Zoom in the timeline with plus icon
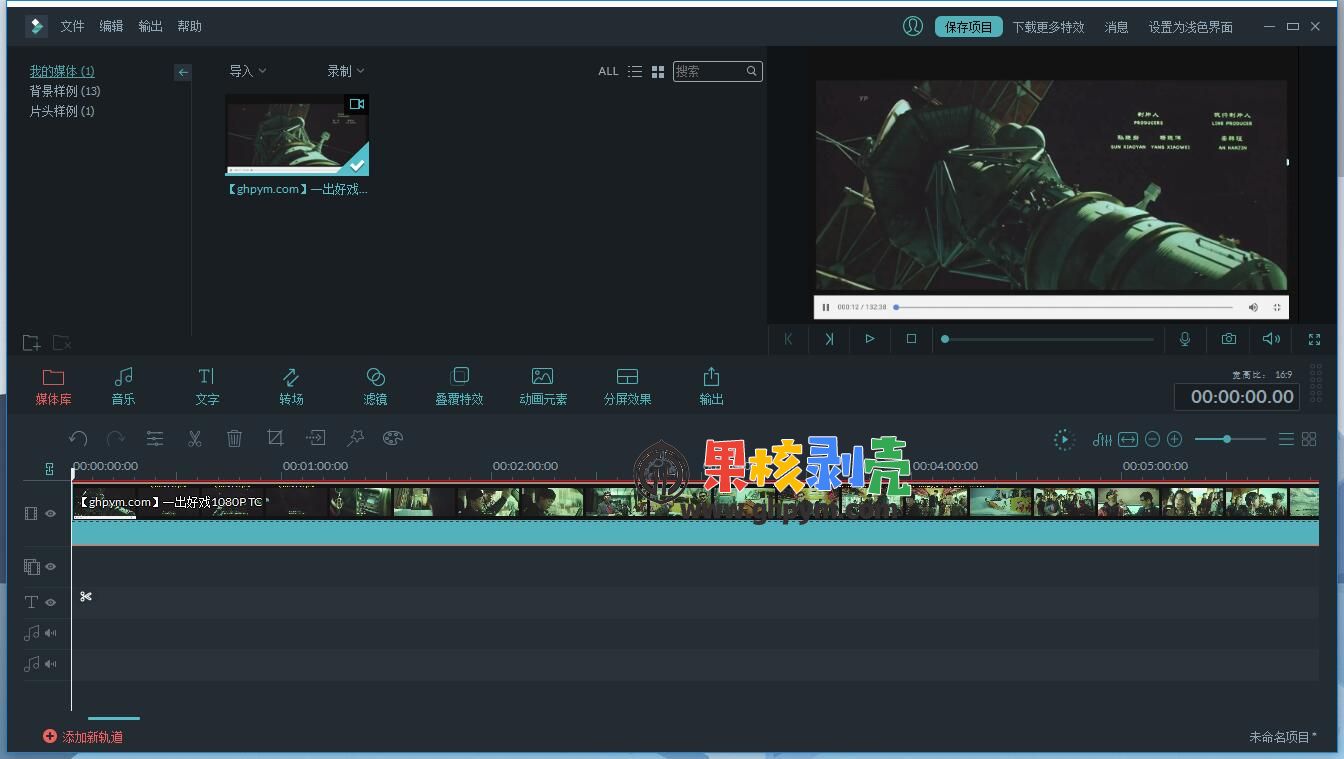This screenshot has width=1344, height=759. point(1175,439)
